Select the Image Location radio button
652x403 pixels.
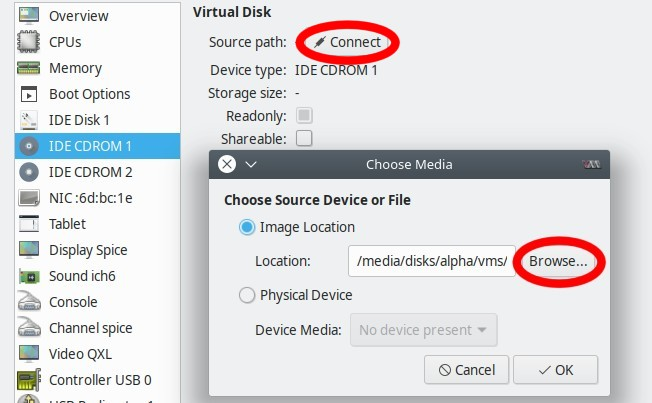click(x=247, y=227)
